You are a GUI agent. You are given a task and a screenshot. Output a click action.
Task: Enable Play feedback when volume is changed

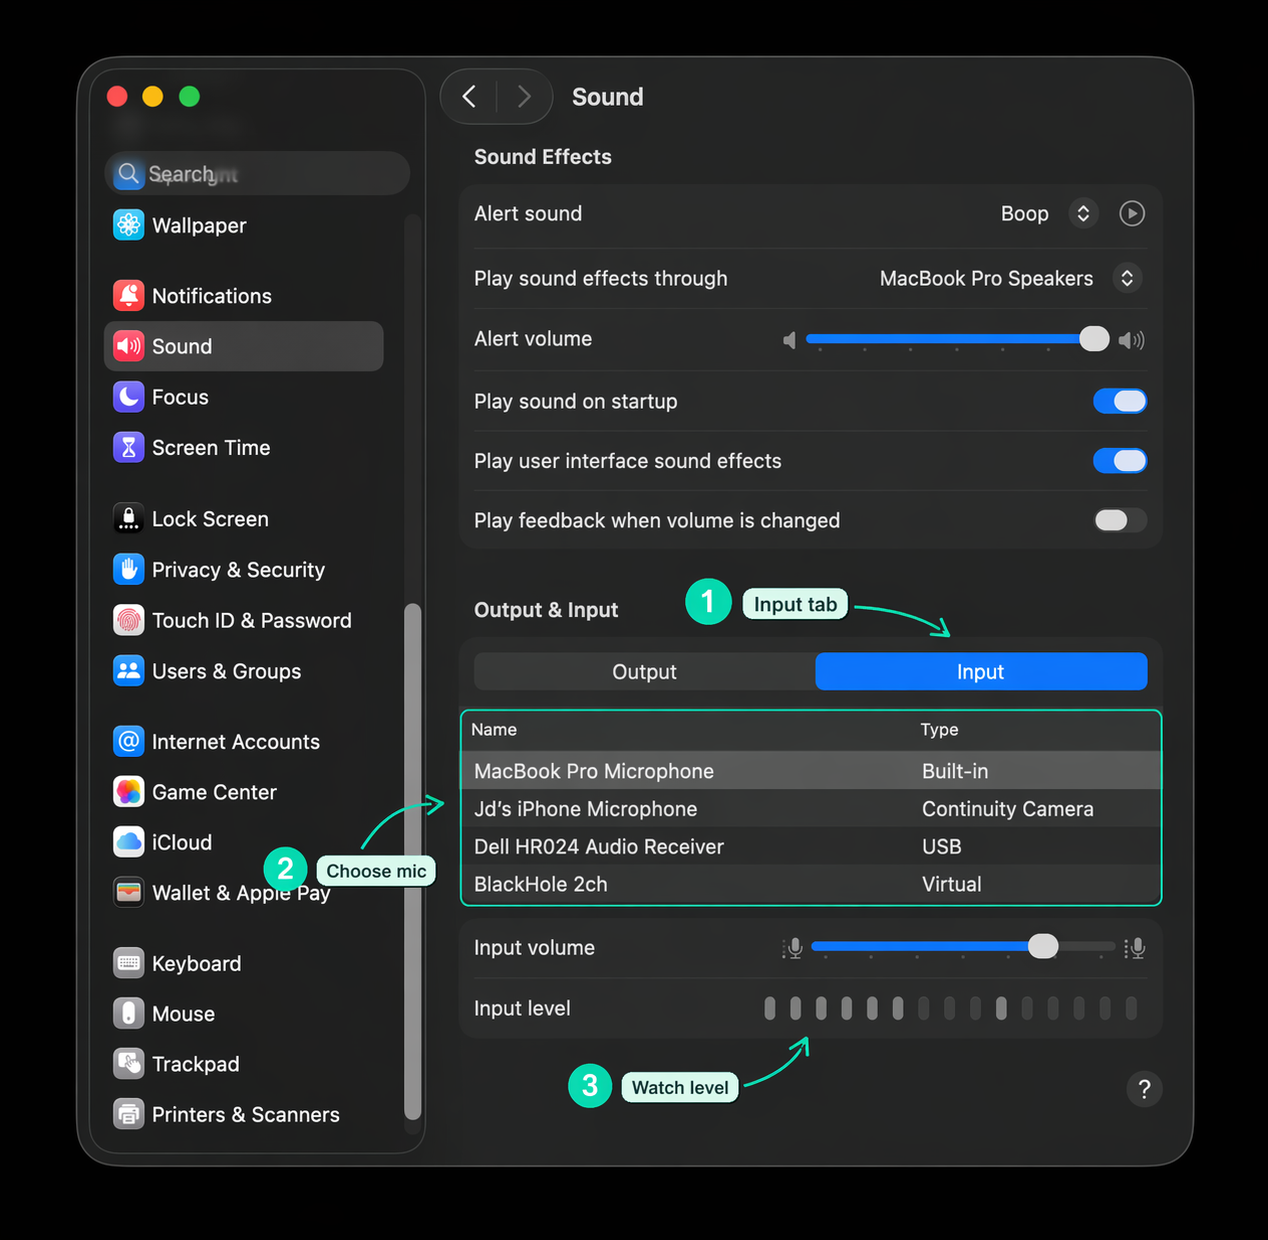pos(1120,520)
